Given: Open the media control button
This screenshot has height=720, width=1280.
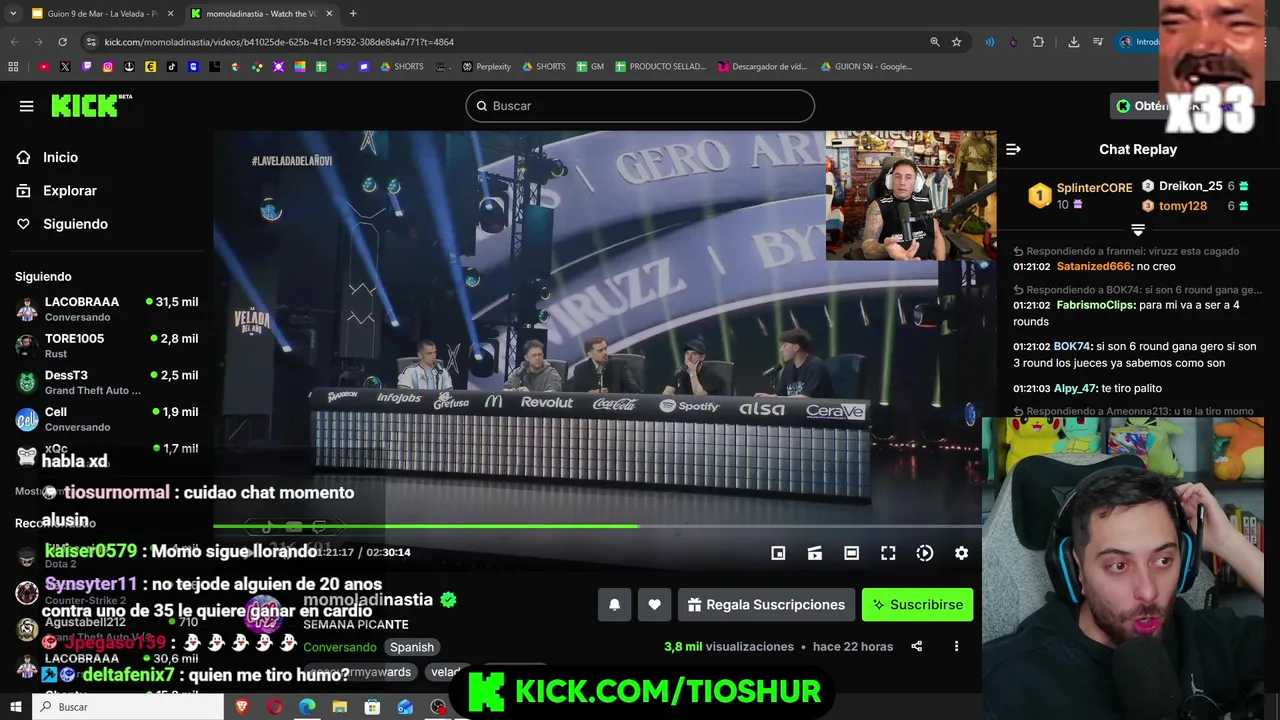Looking at the screenshot, I should (x=1098, y=42).
